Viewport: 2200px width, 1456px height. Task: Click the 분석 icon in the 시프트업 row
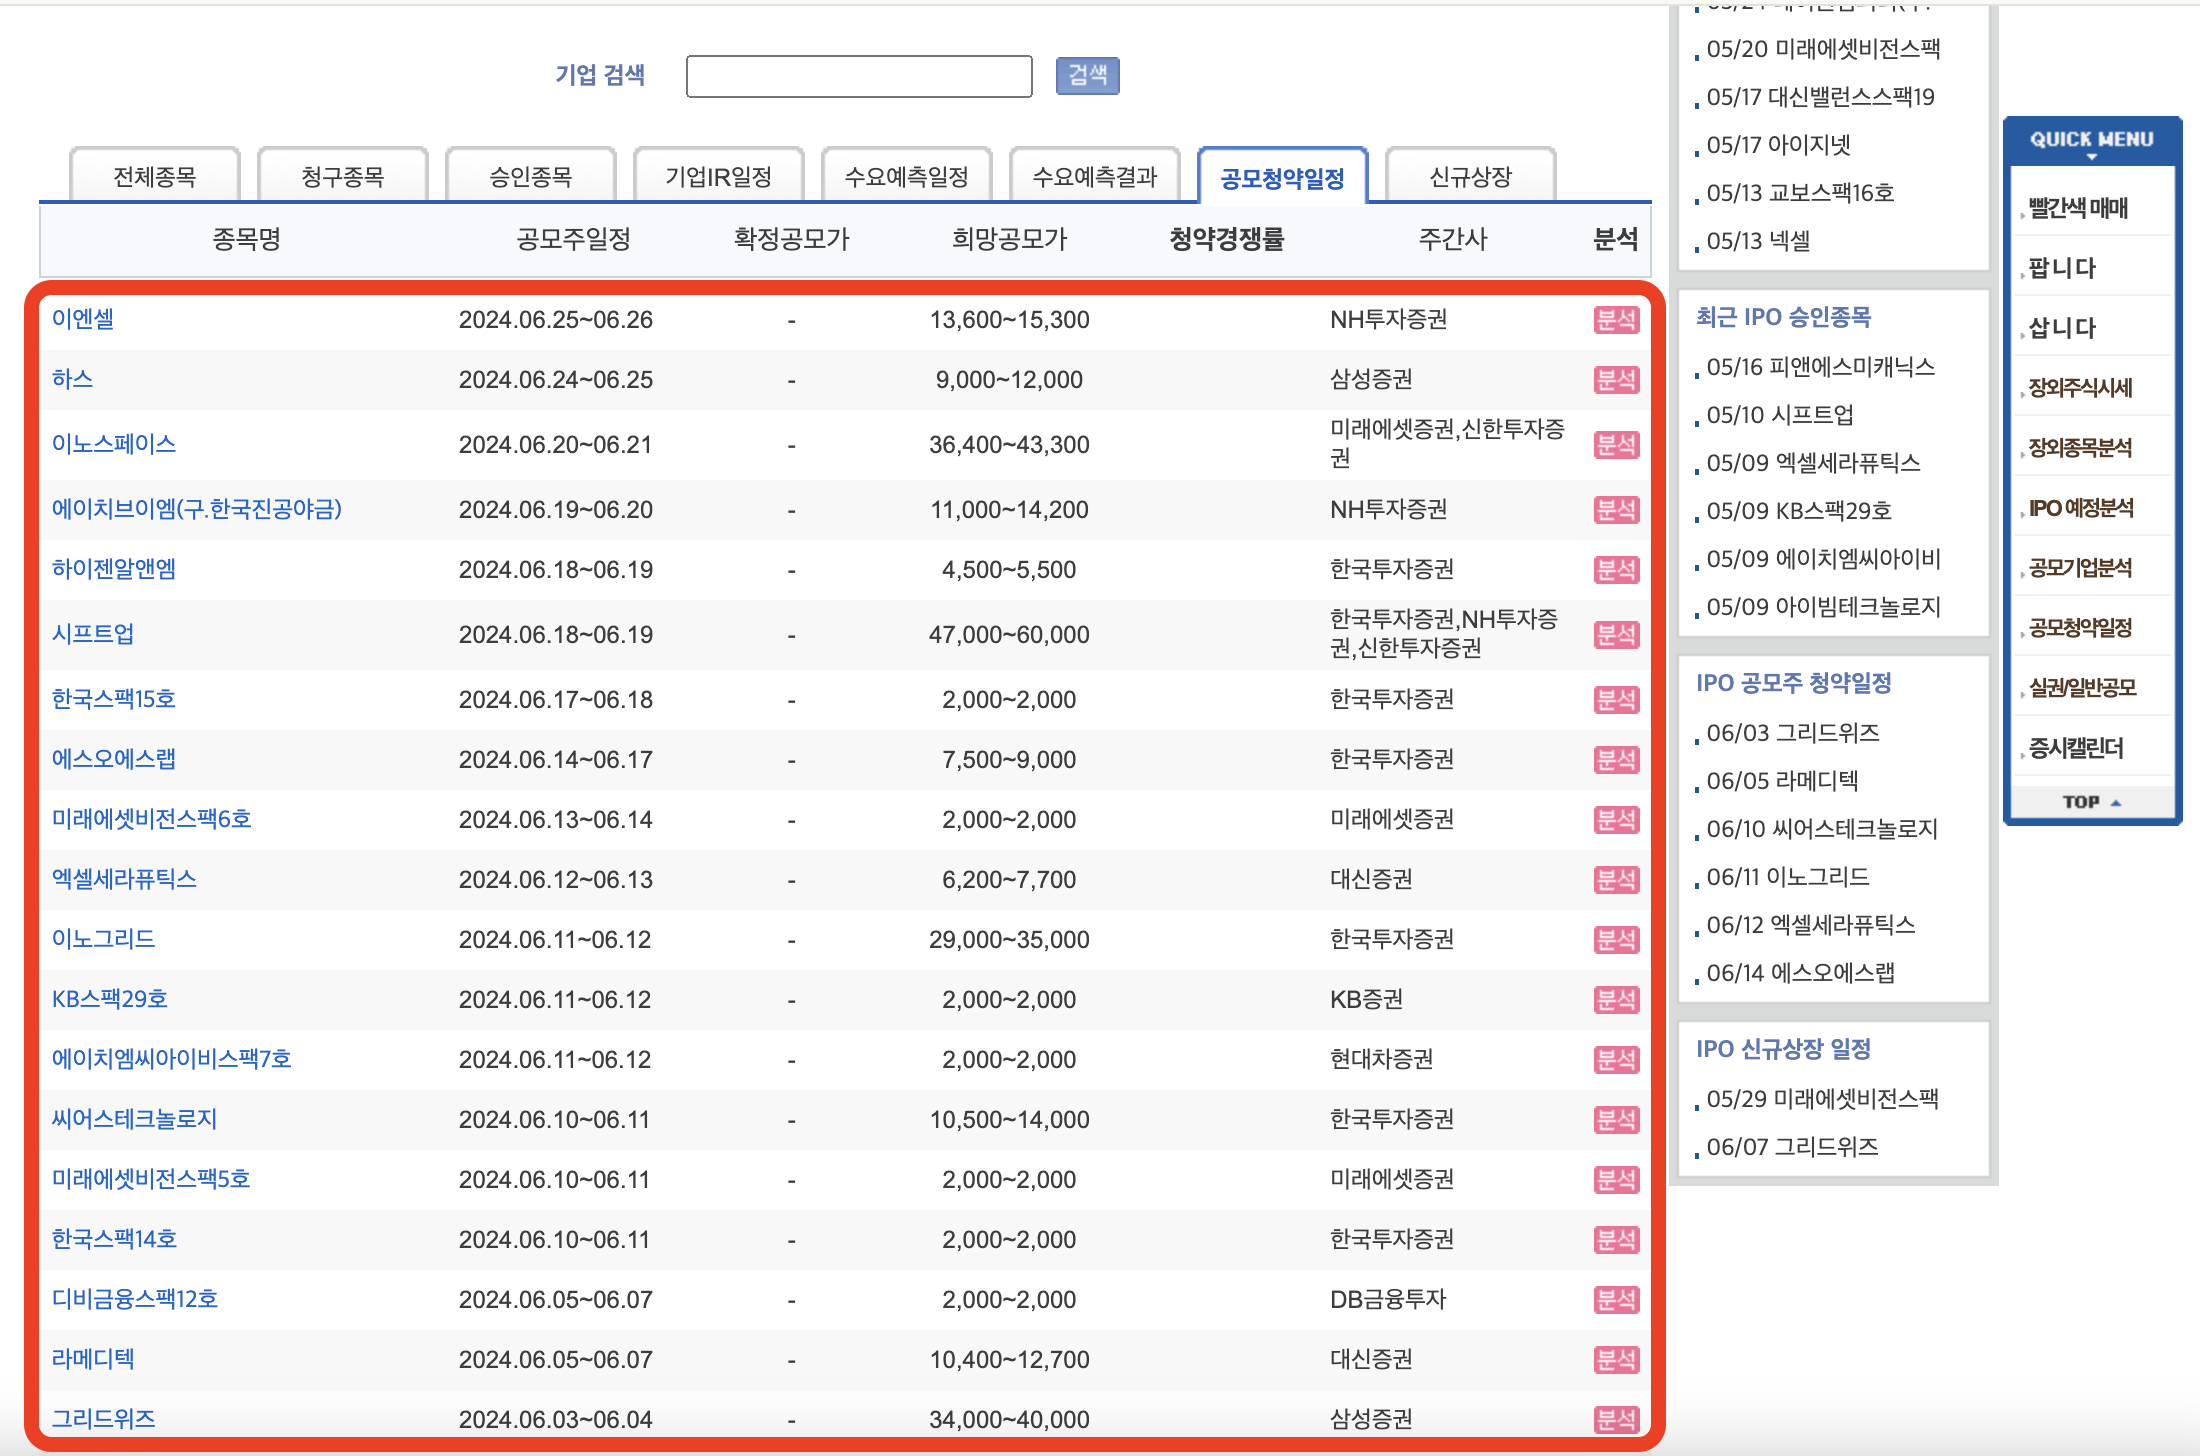pos(1615,635)
